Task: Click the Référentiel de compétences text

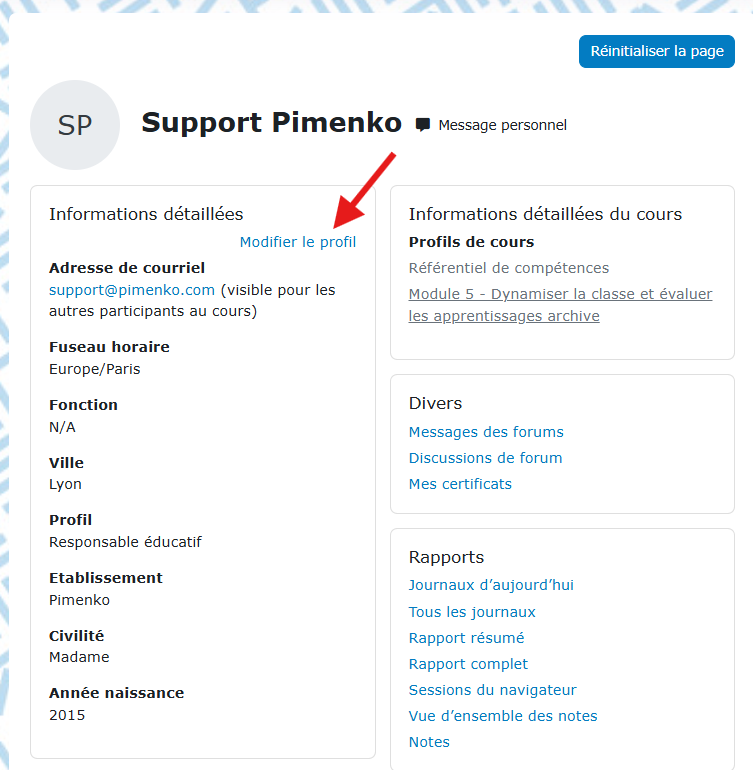Action: tap(508, 268)
